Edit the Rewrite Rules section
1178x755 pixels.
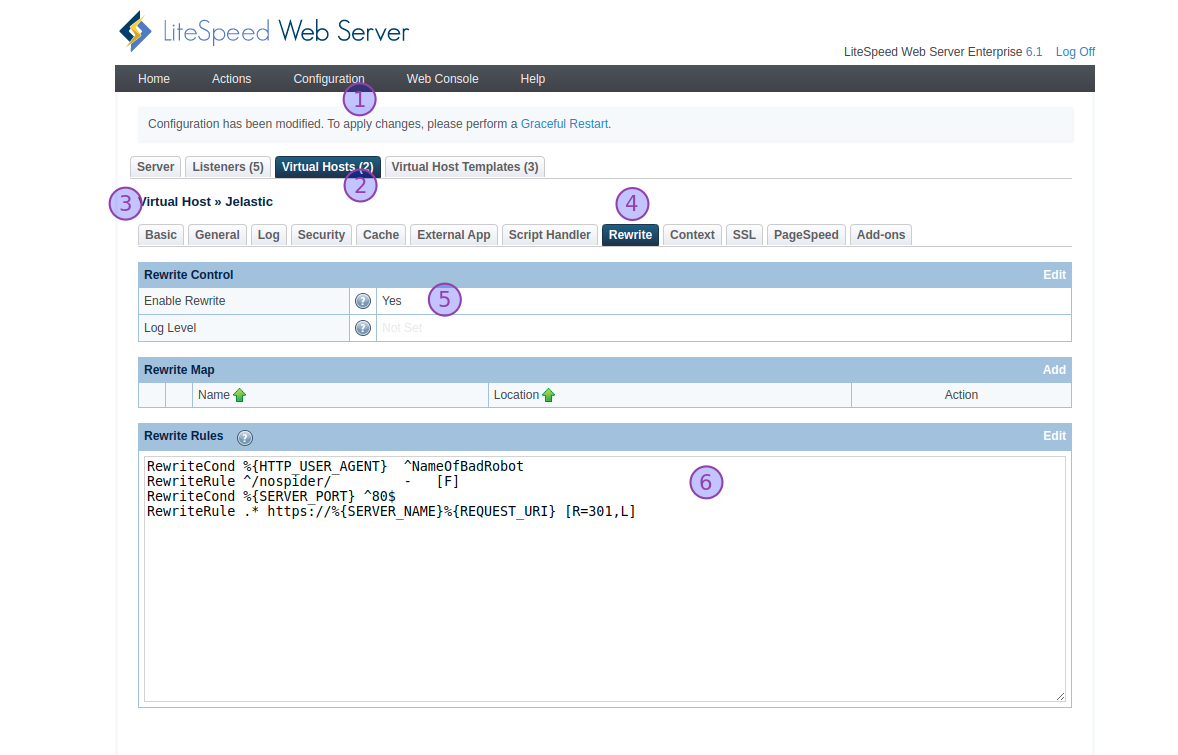click(1054, 436)
